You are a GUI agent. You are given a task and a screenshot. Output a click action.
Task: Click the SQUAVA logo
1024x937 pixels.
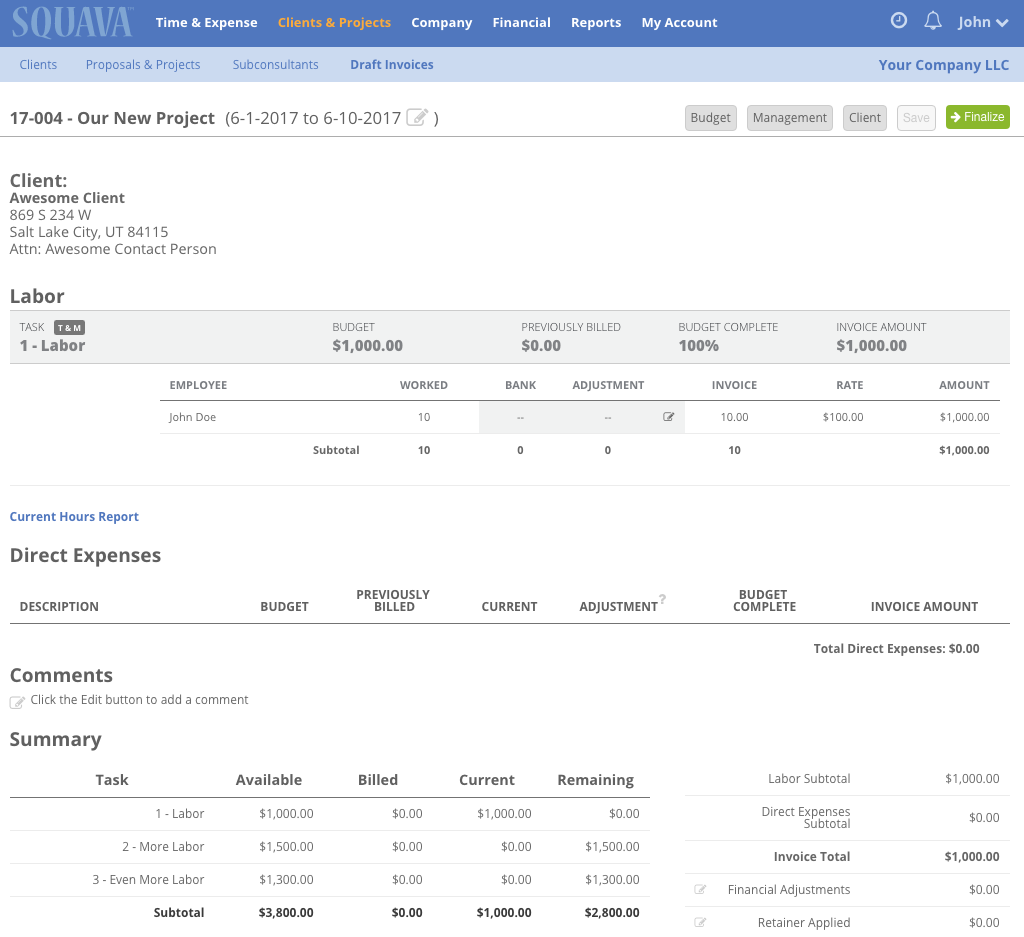(x=72, y=23)
